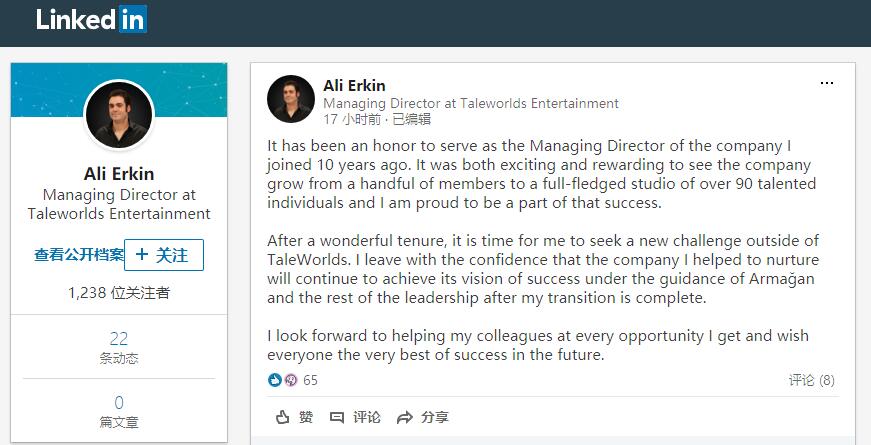Click the thumbs-up 赞 like icon

[283, 417]
